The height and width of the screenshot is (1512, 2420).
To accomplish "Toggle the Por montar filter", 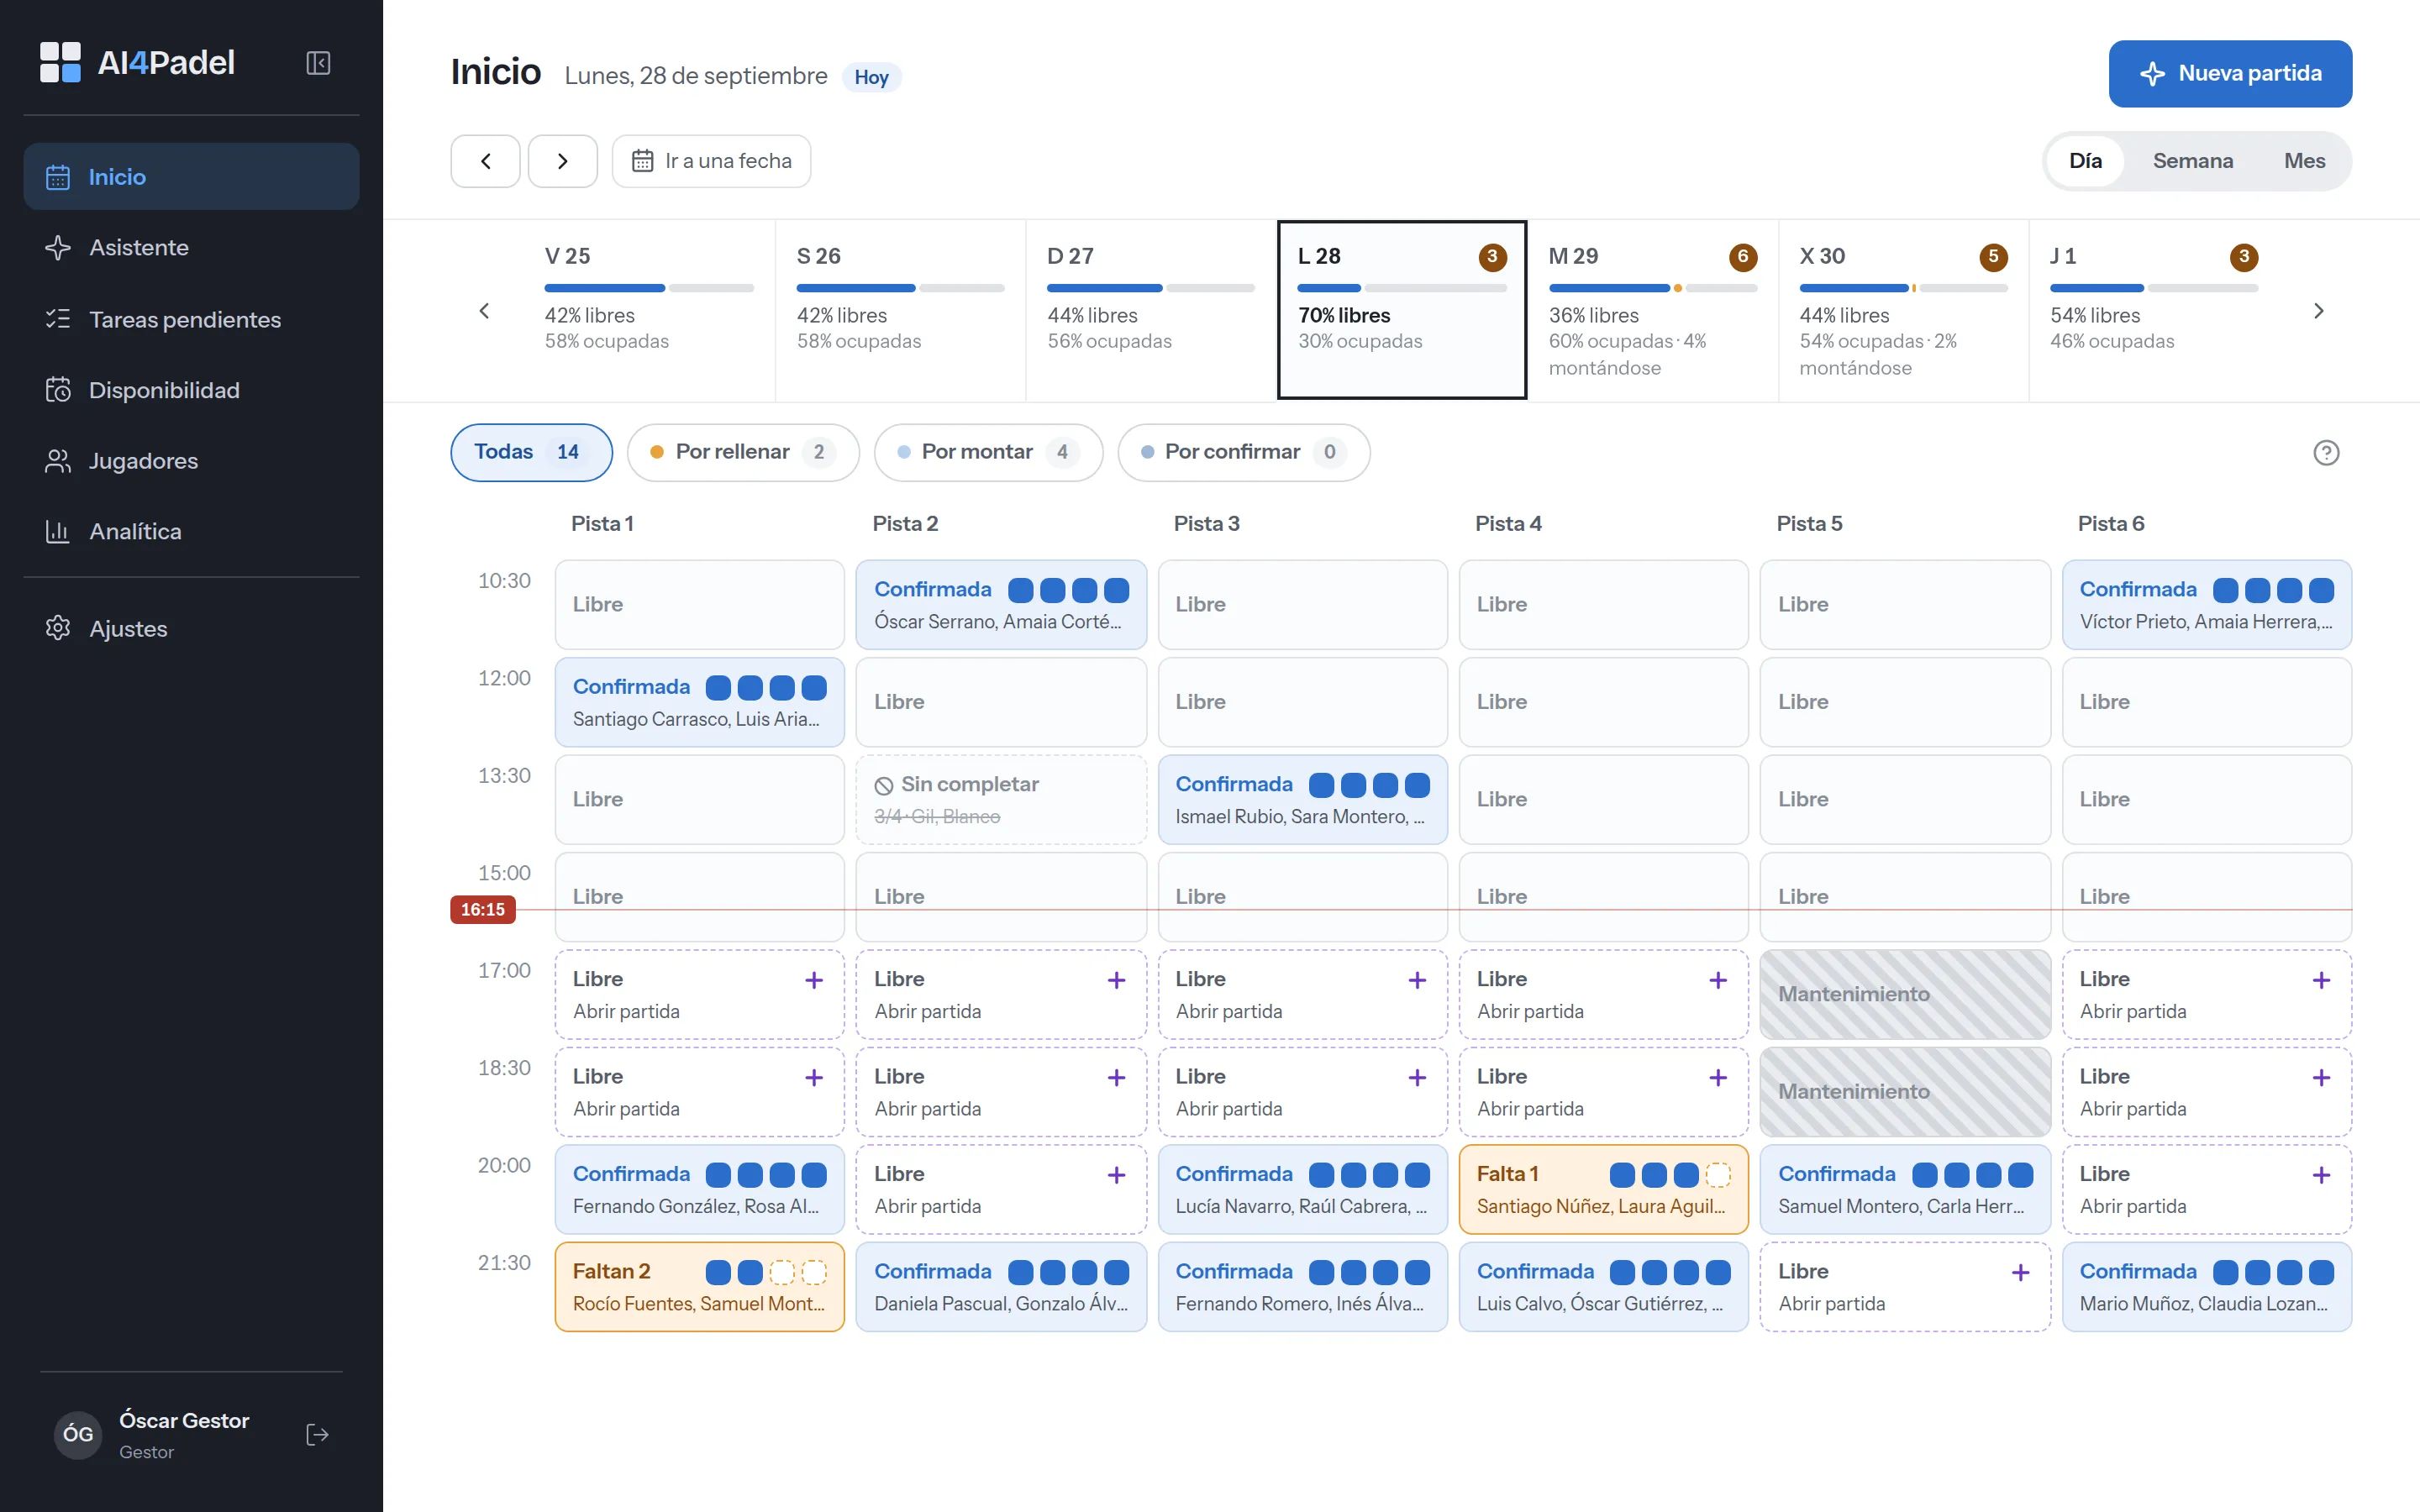I will click(x=988, y=452).
